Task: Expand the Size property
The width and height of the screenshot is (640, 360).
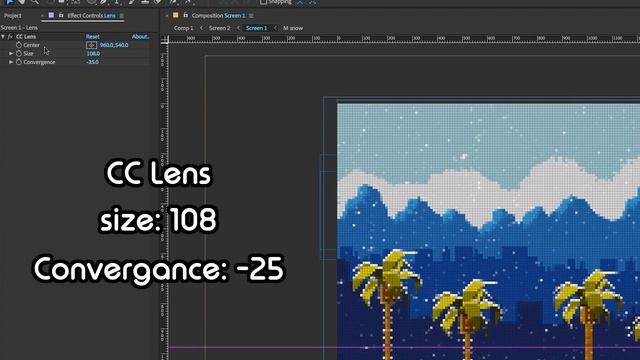Action: click(x=11, y=53)
